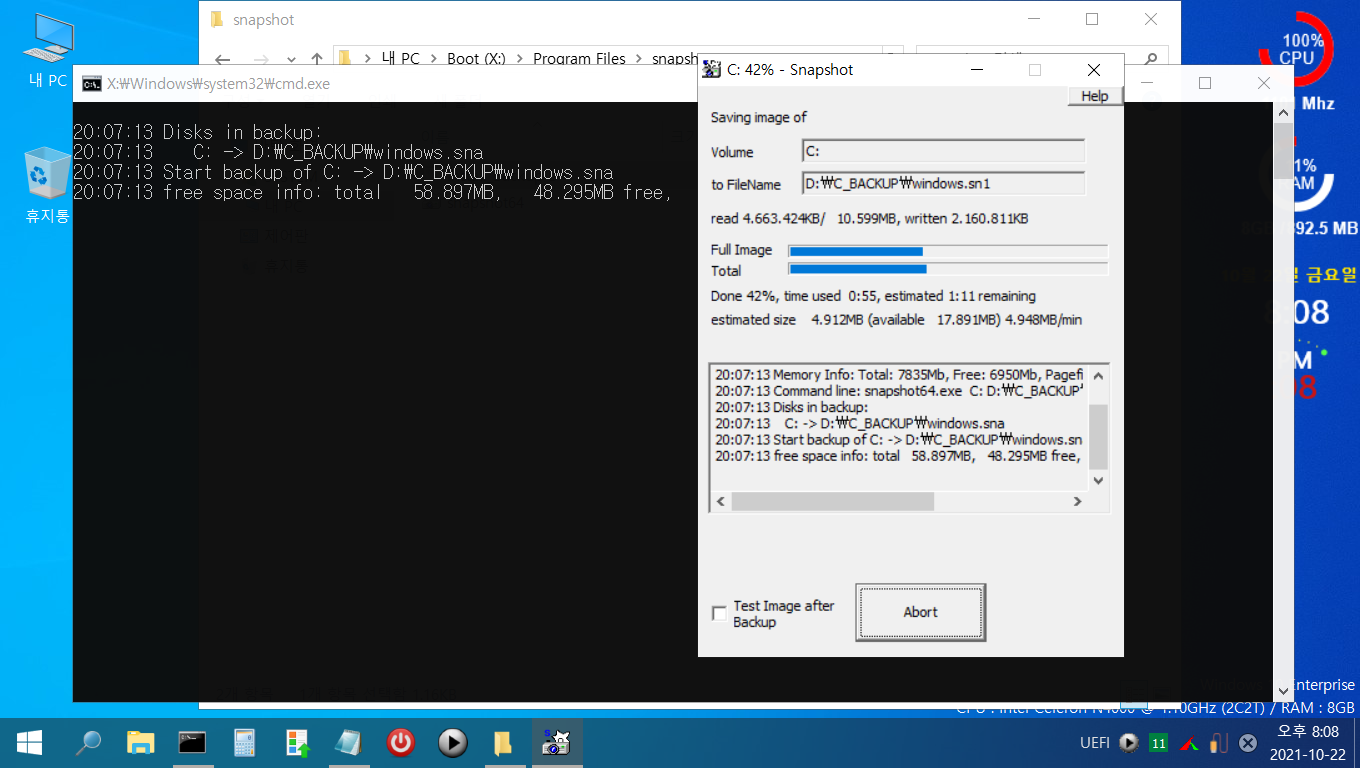1360x768 pixels.
Task: Click the USB device tray icon
Action: [x=1219, y=743]
